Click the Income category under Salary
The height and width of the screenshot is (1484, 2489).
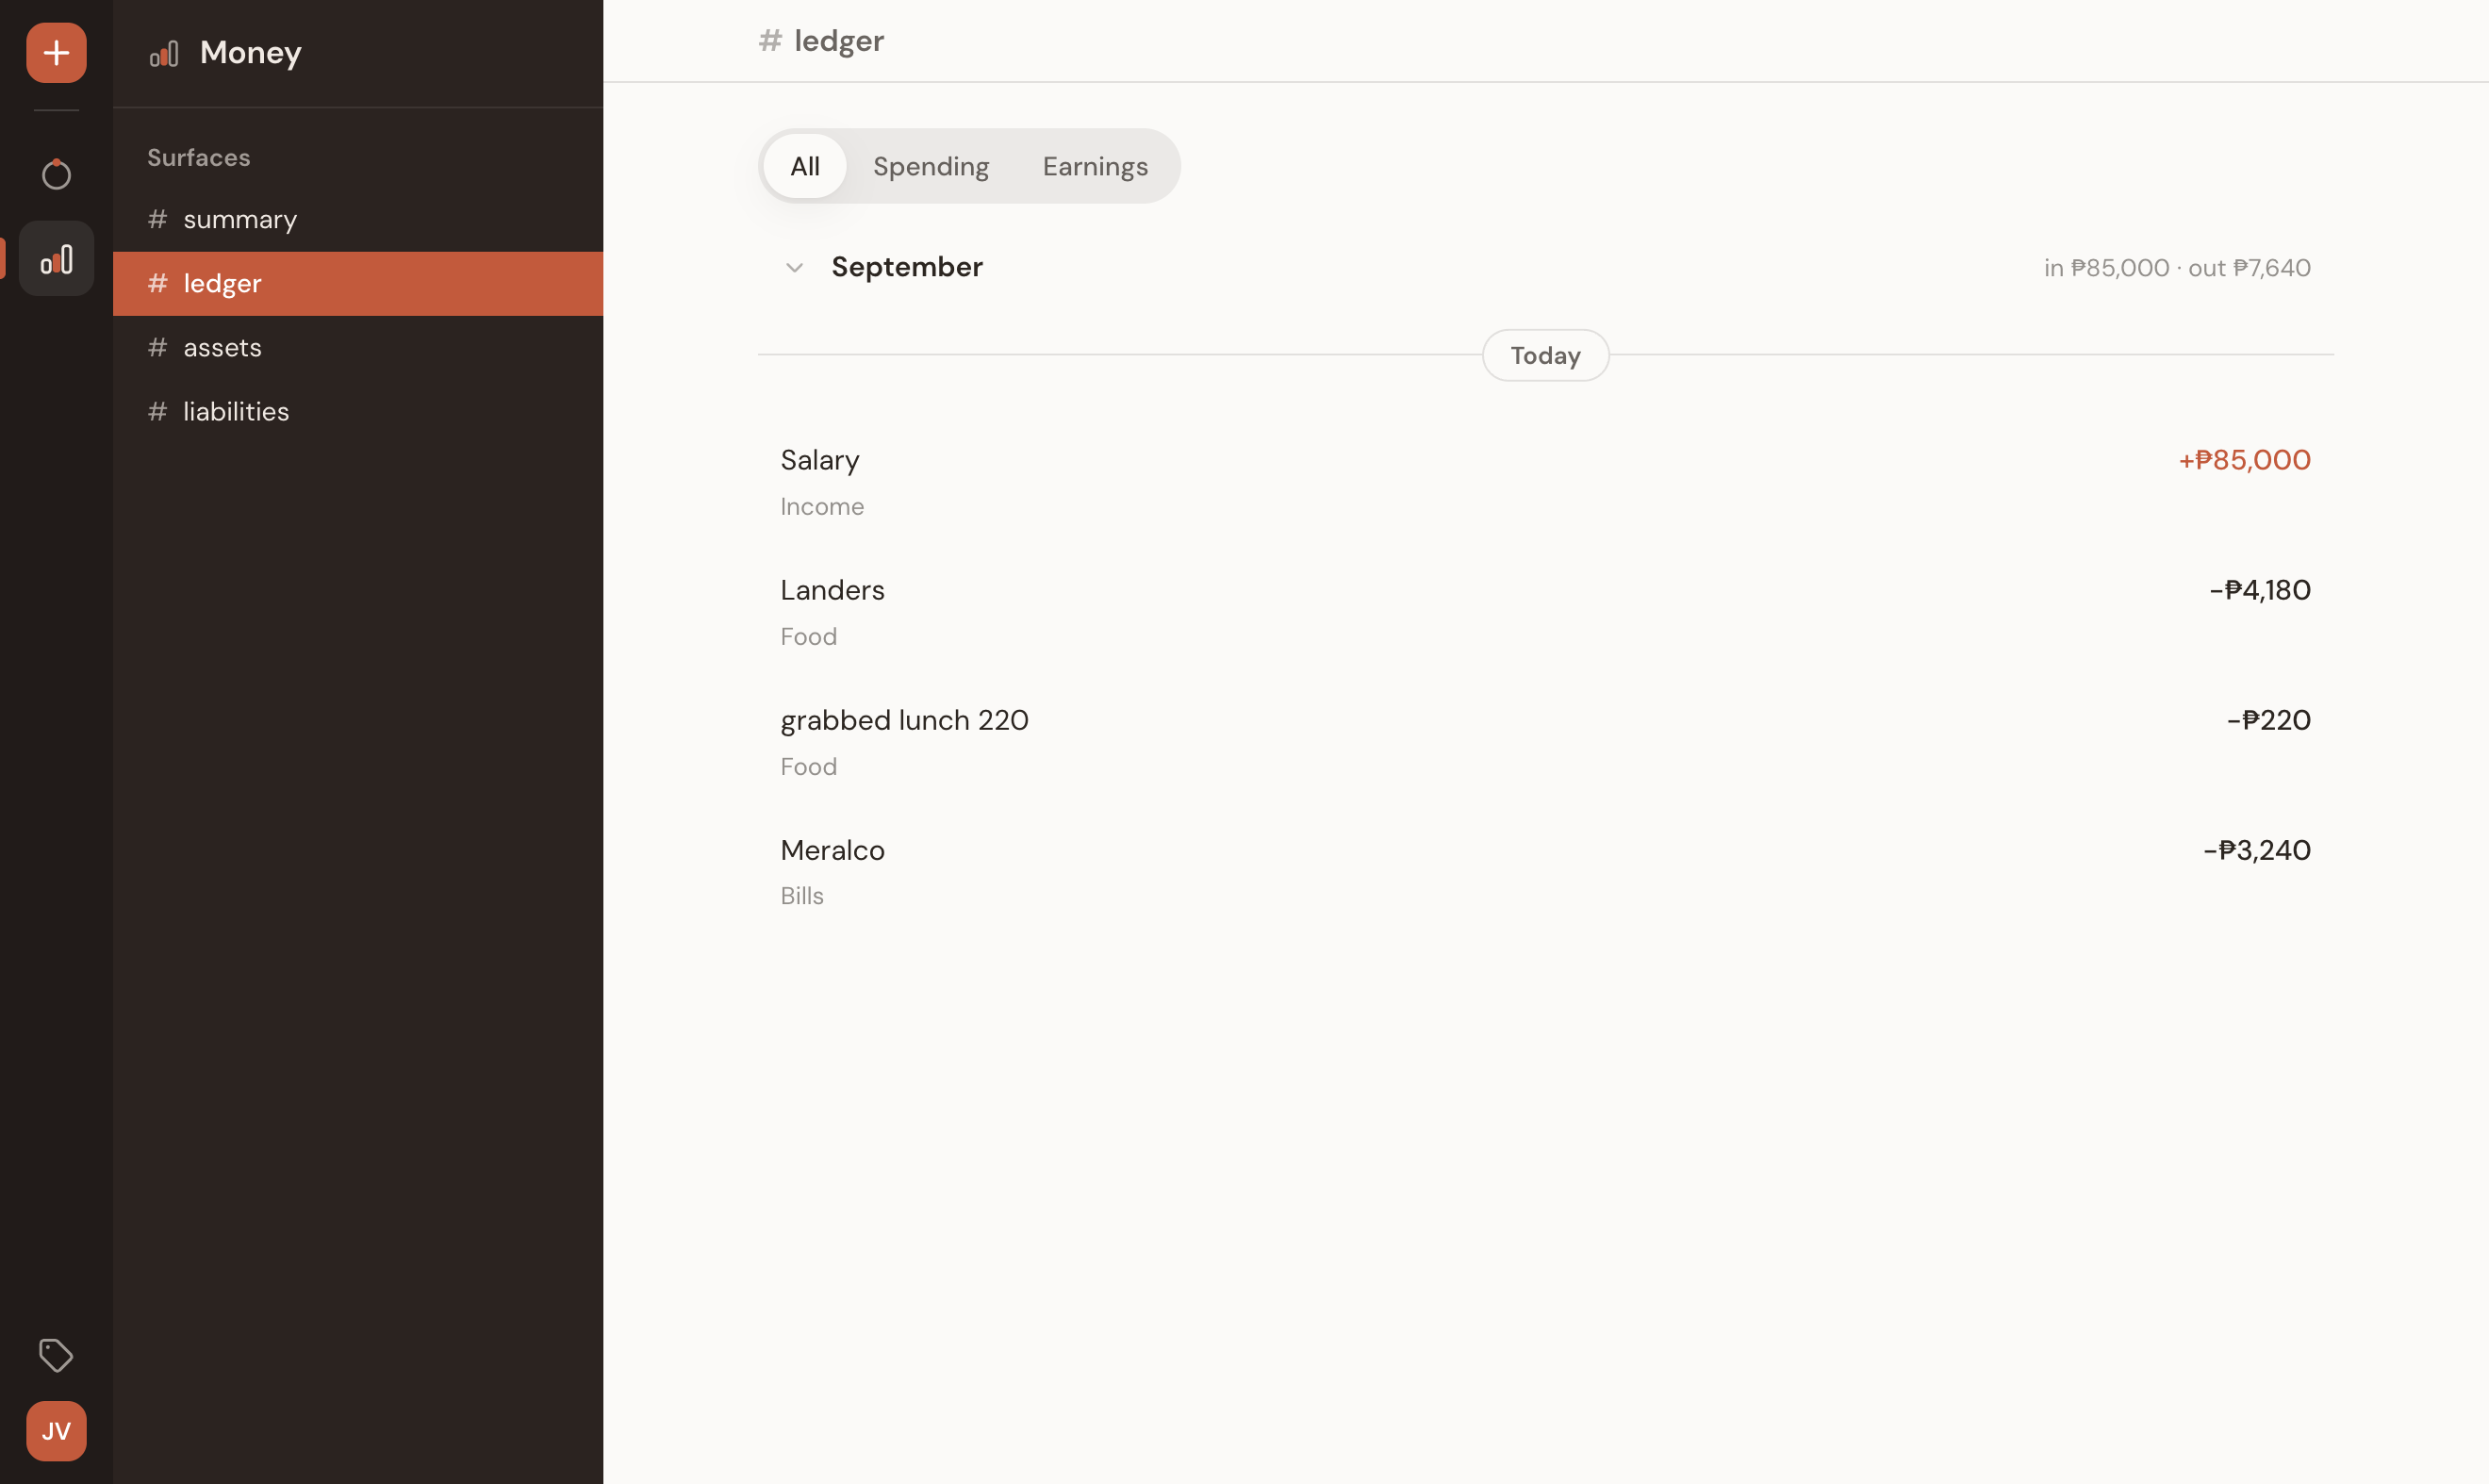[x=822, y=506]
